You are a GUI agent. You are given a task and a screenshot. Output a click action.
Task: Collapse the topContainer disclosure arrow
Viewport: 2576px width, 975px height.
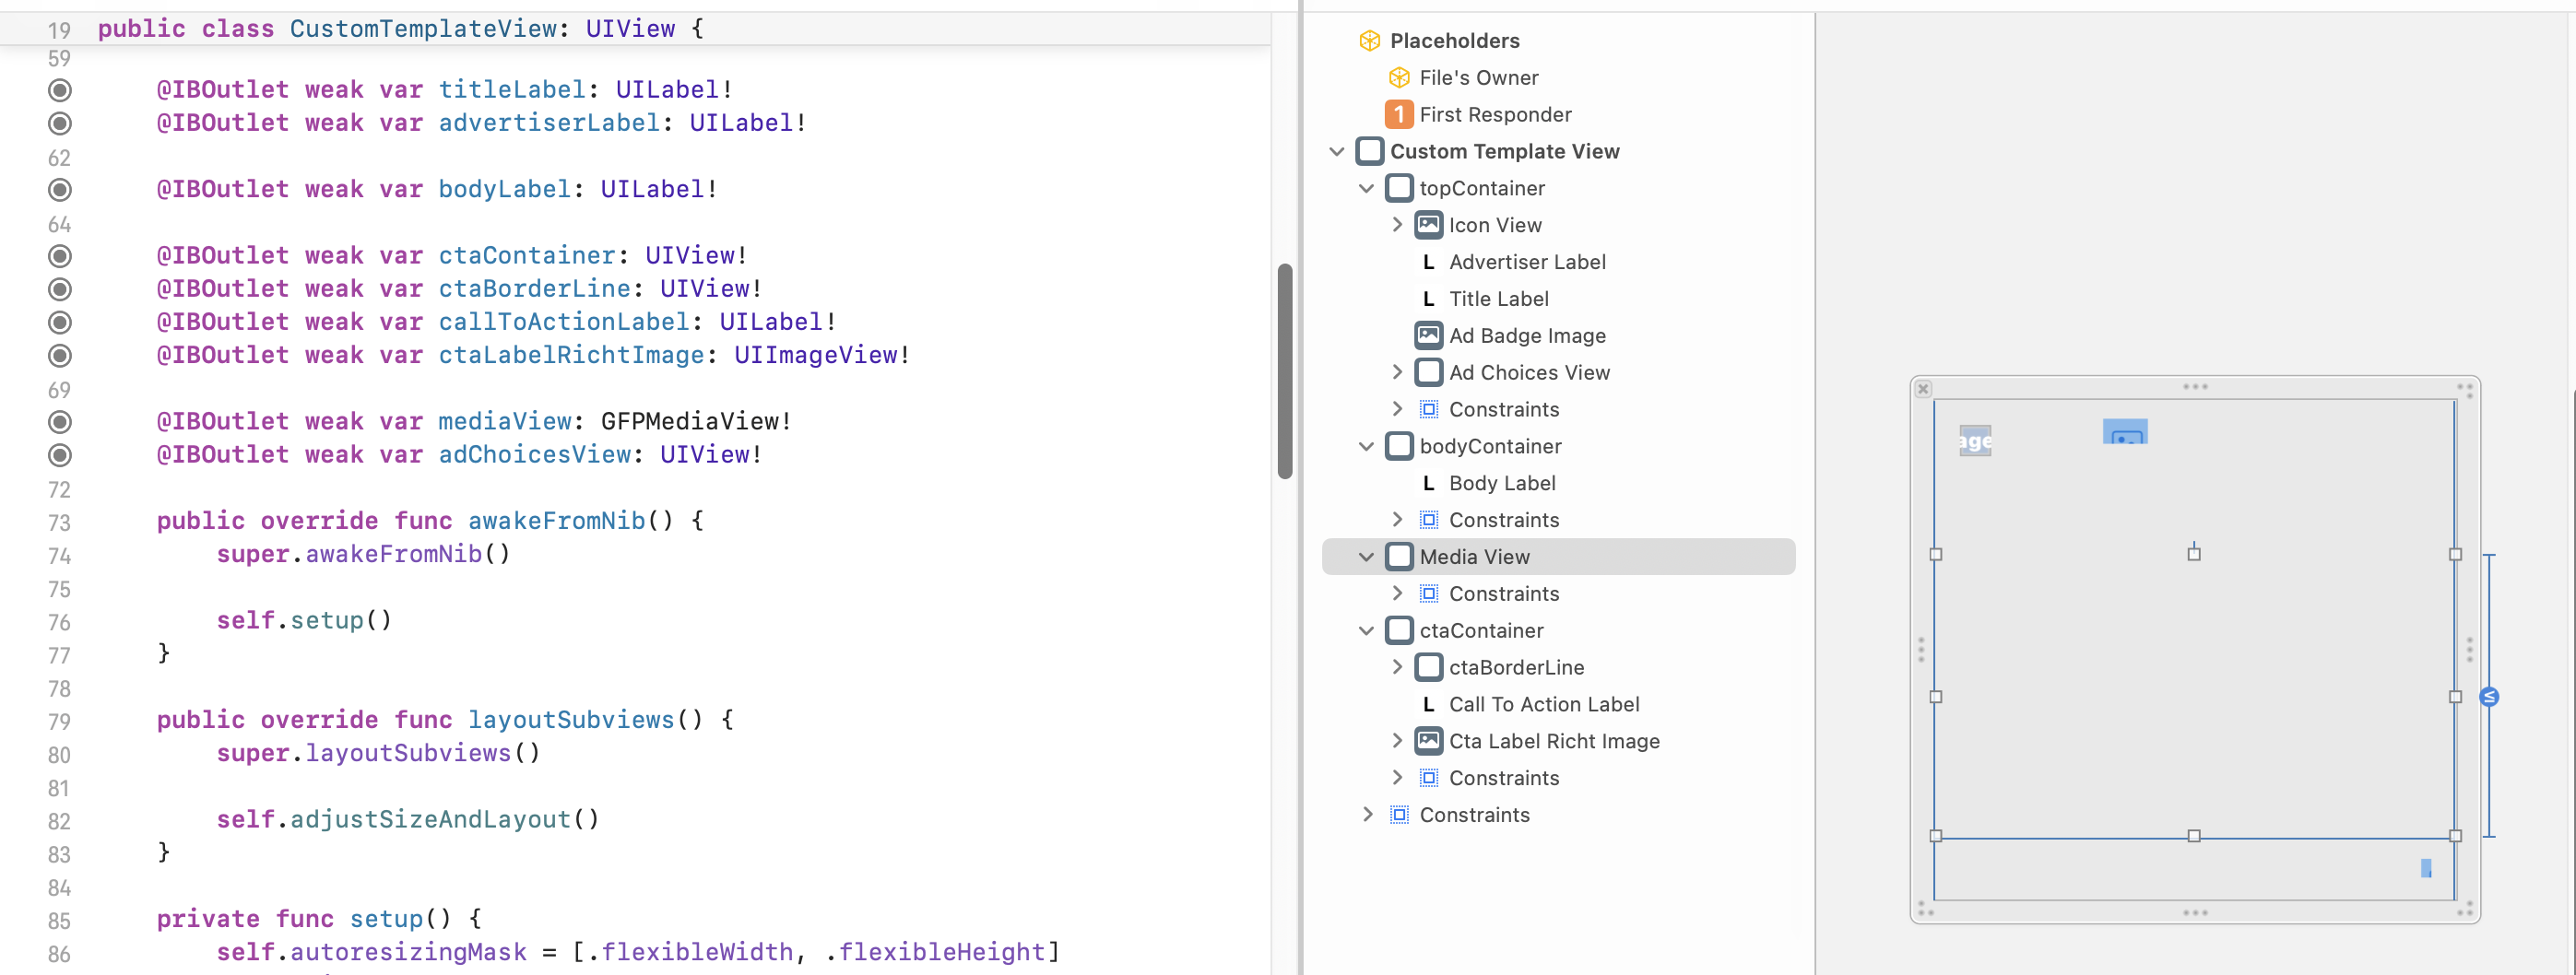click(x=1366, y=189)
